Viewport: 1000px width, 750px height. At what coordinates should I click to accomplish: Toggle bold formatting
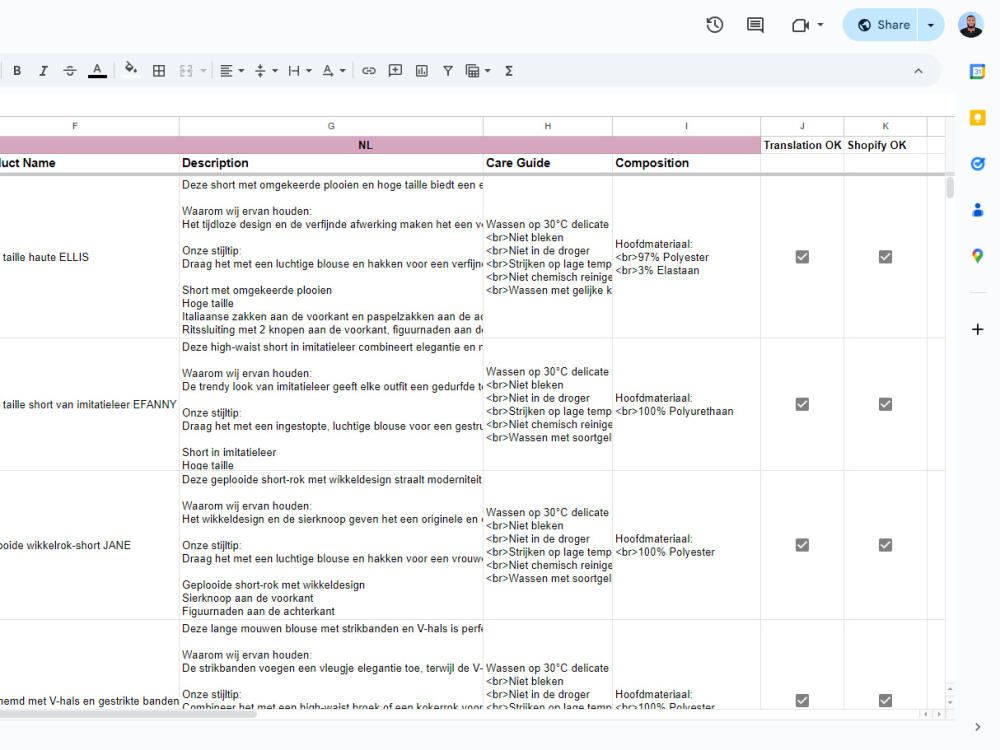click(x=17, y=71)
